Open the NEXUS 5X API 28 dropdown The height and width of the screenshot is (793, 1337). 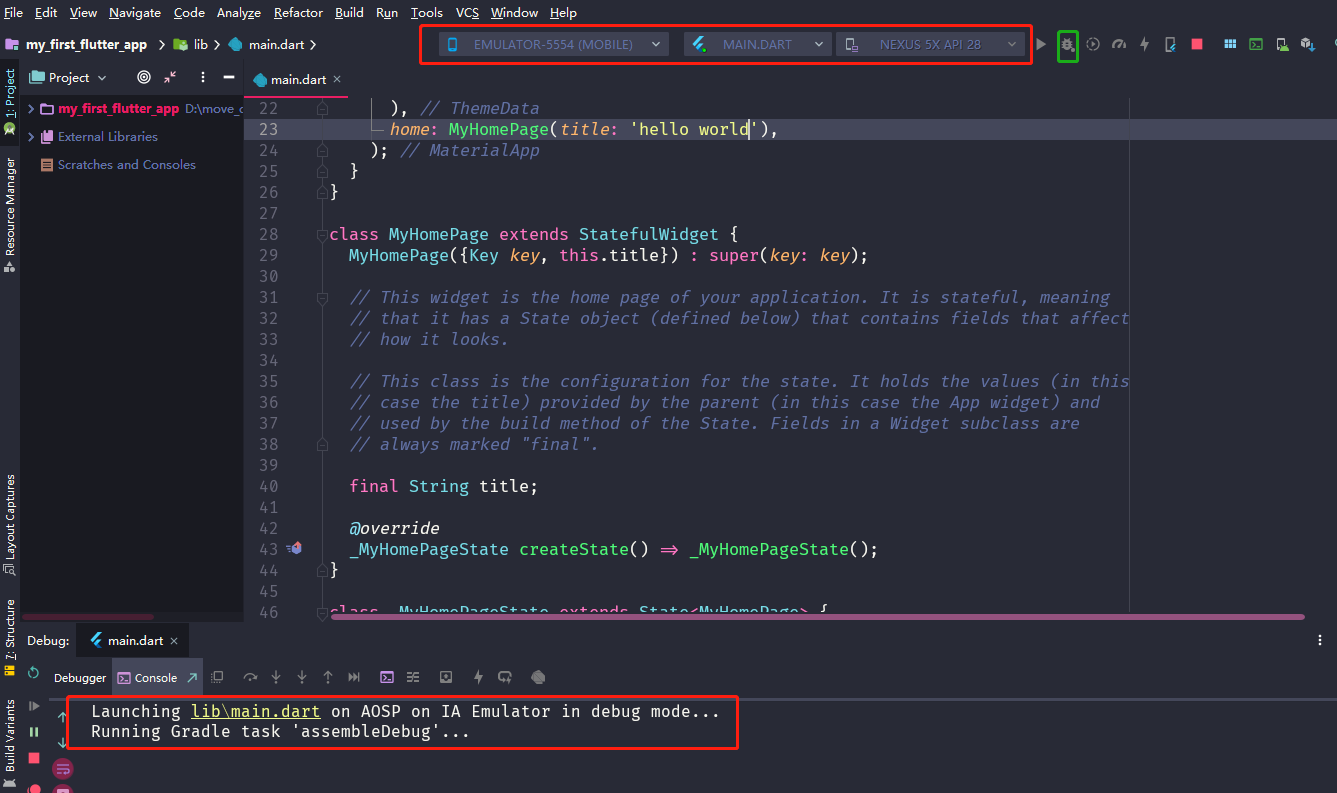tap(931, 44)
